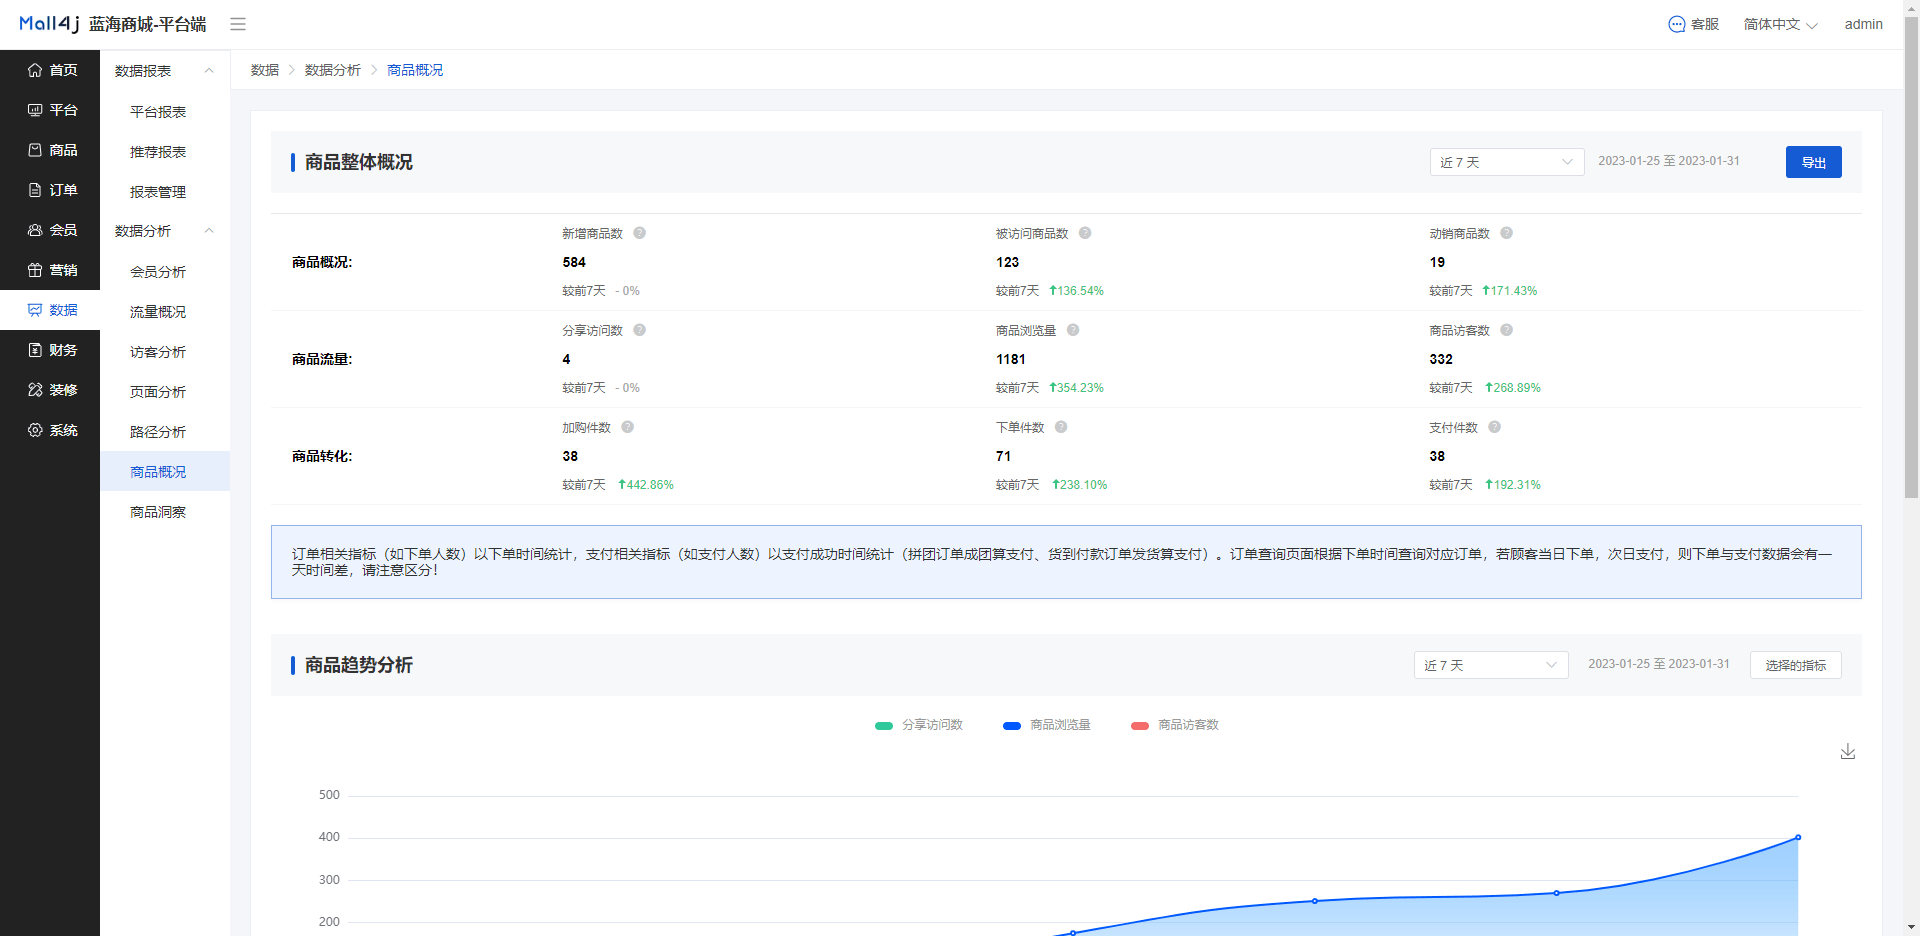Screen dimensions: 1920x936
Task: Open the 近7天 dropdown in 商品趋势分析
Action: tap(1491, 665)
